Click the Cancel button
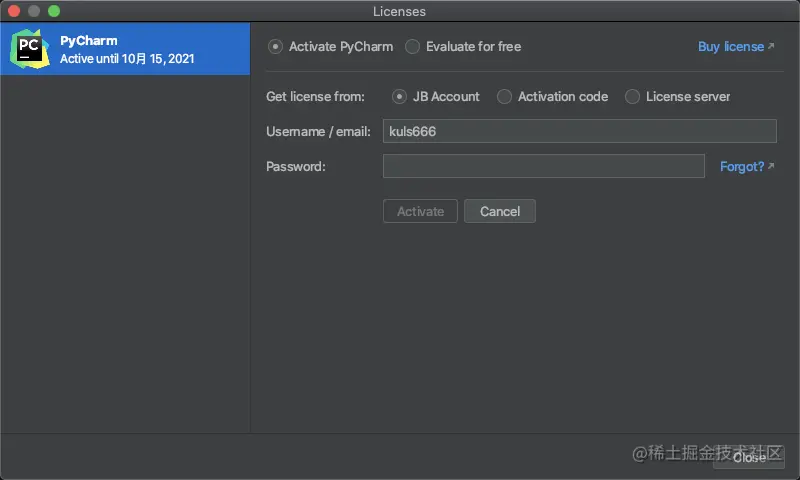 pyautogui.click(x=500, y=211)
